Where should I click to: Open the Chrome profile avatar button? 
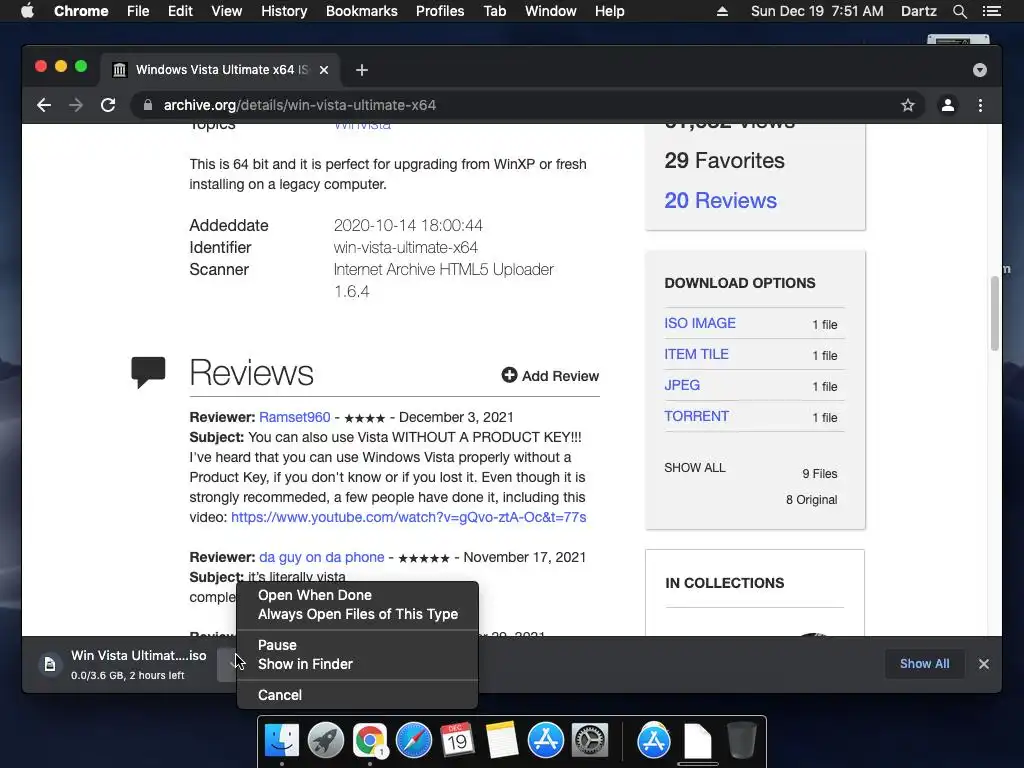click(x=948, y=105)
